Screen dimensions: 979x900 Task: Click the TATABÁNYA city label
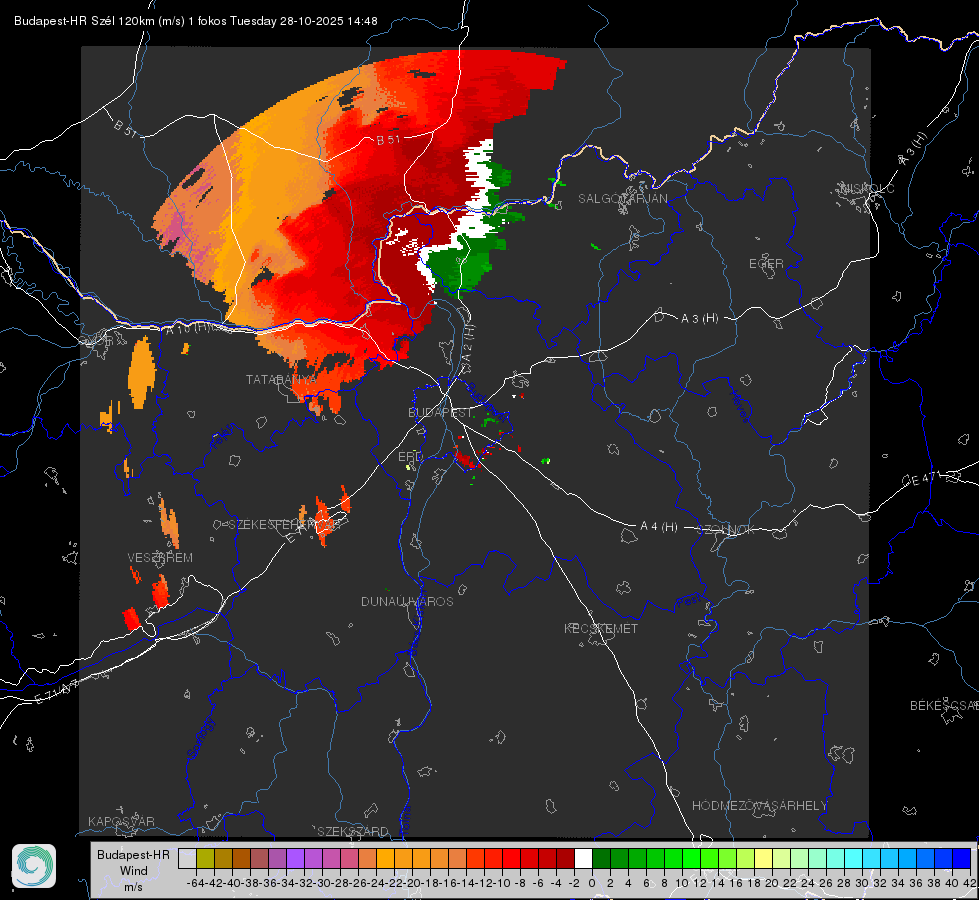click(281, 380)
